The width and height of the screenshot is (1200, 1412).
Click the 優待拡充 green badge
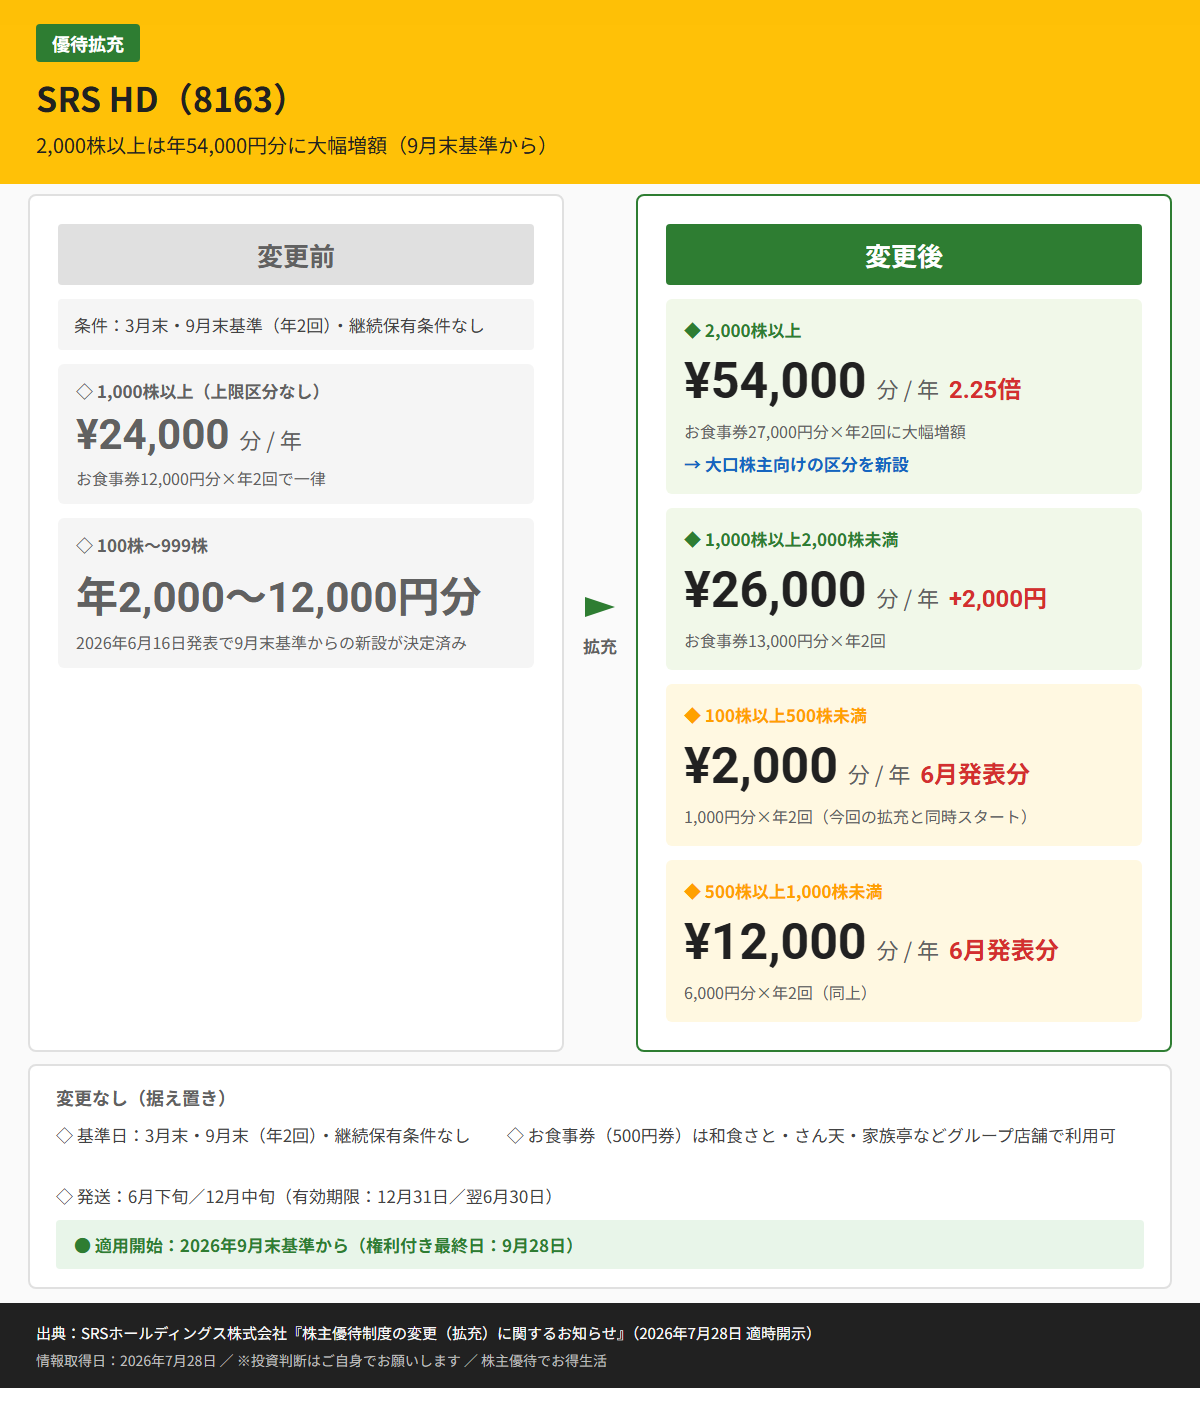click(88, 43)
